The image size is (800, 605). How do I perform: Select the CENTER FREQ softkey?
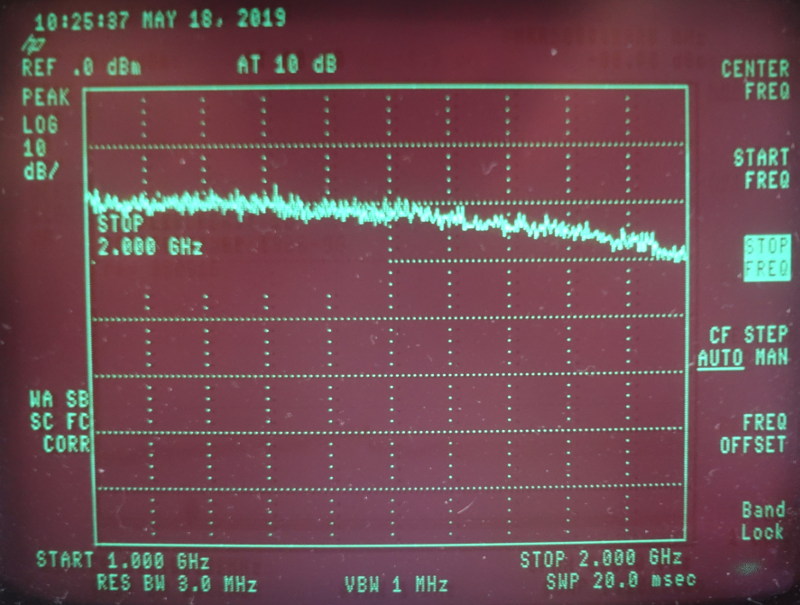coord(755,80)
